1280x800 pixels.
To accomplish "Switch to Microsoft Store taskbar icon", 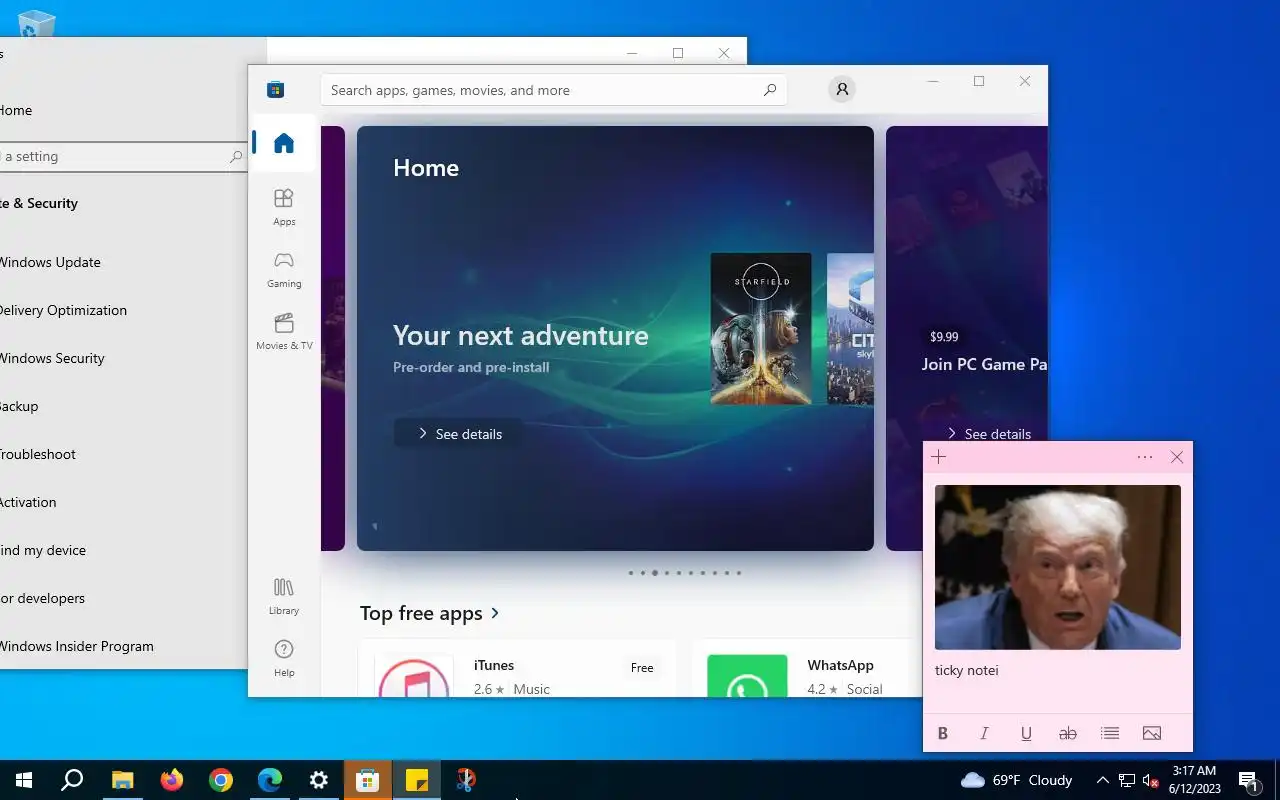I will coord(368,780).
